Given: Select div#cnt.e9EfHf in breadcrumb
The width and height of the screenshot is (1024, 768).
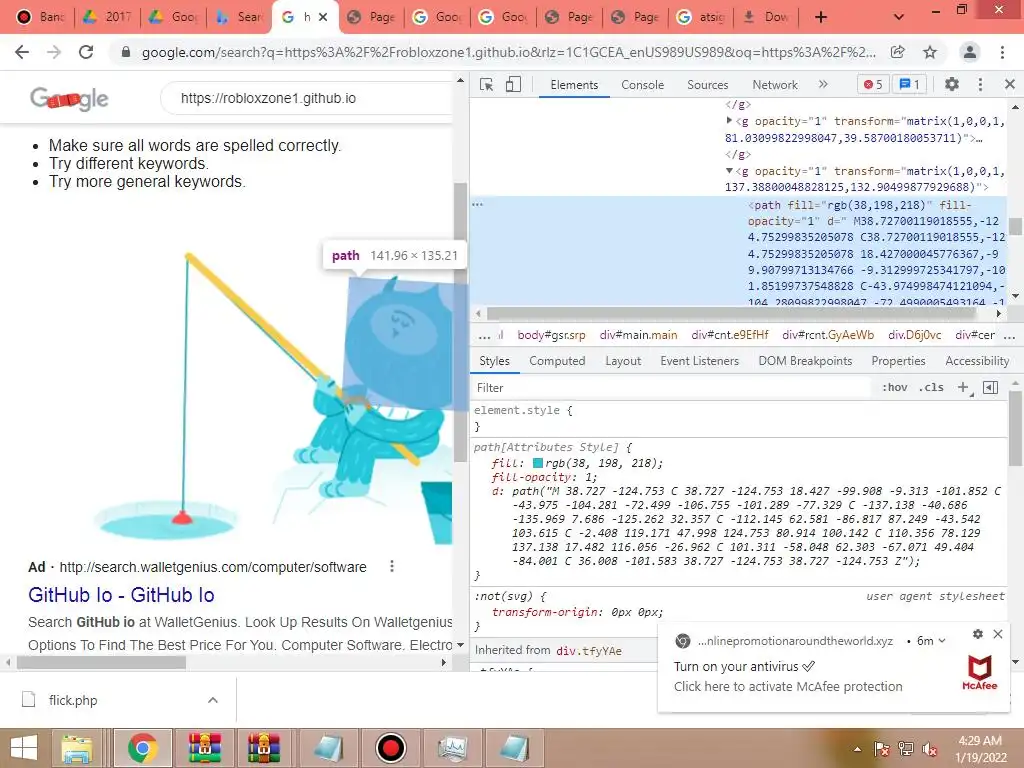Looking at the screenshot, I should pos(729,335).
